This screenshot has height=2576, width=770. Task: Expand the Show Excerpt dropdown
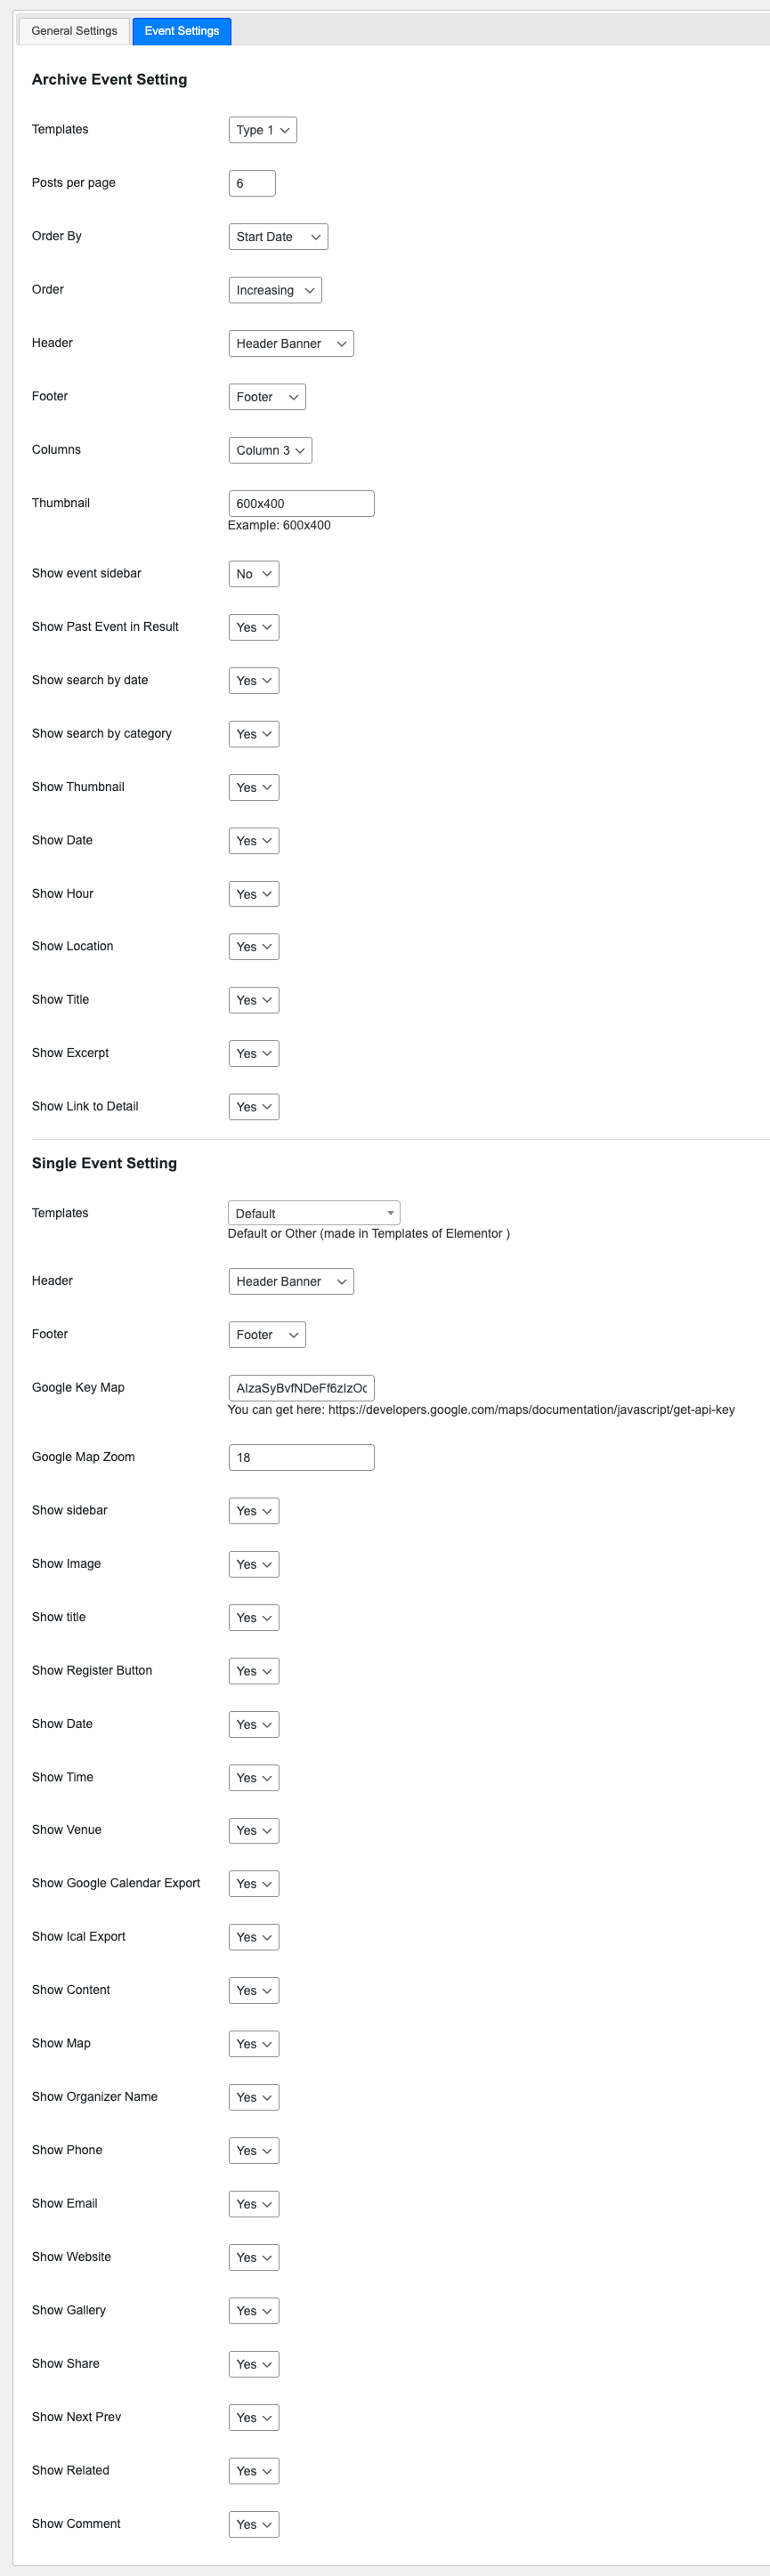coord(254,1054)
